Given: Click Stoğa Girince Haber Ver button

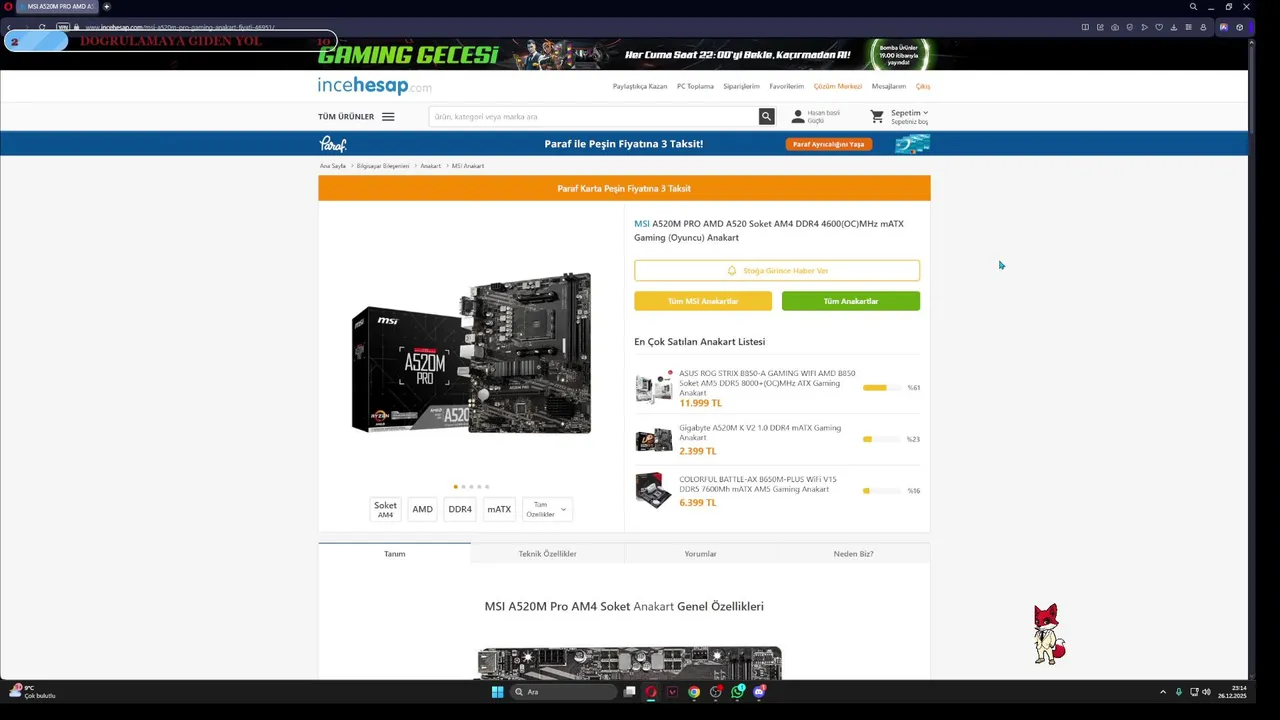Looking at the screenshot, I should click(x=777, y=271).
